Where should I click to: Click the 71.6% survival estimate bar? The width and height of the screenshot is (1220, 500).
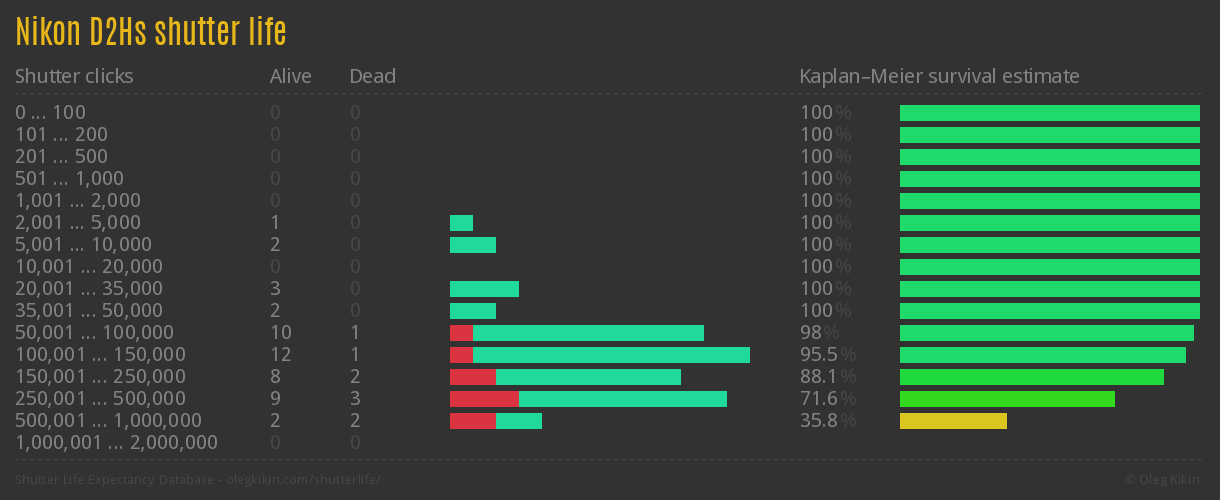click(1007, 399)
